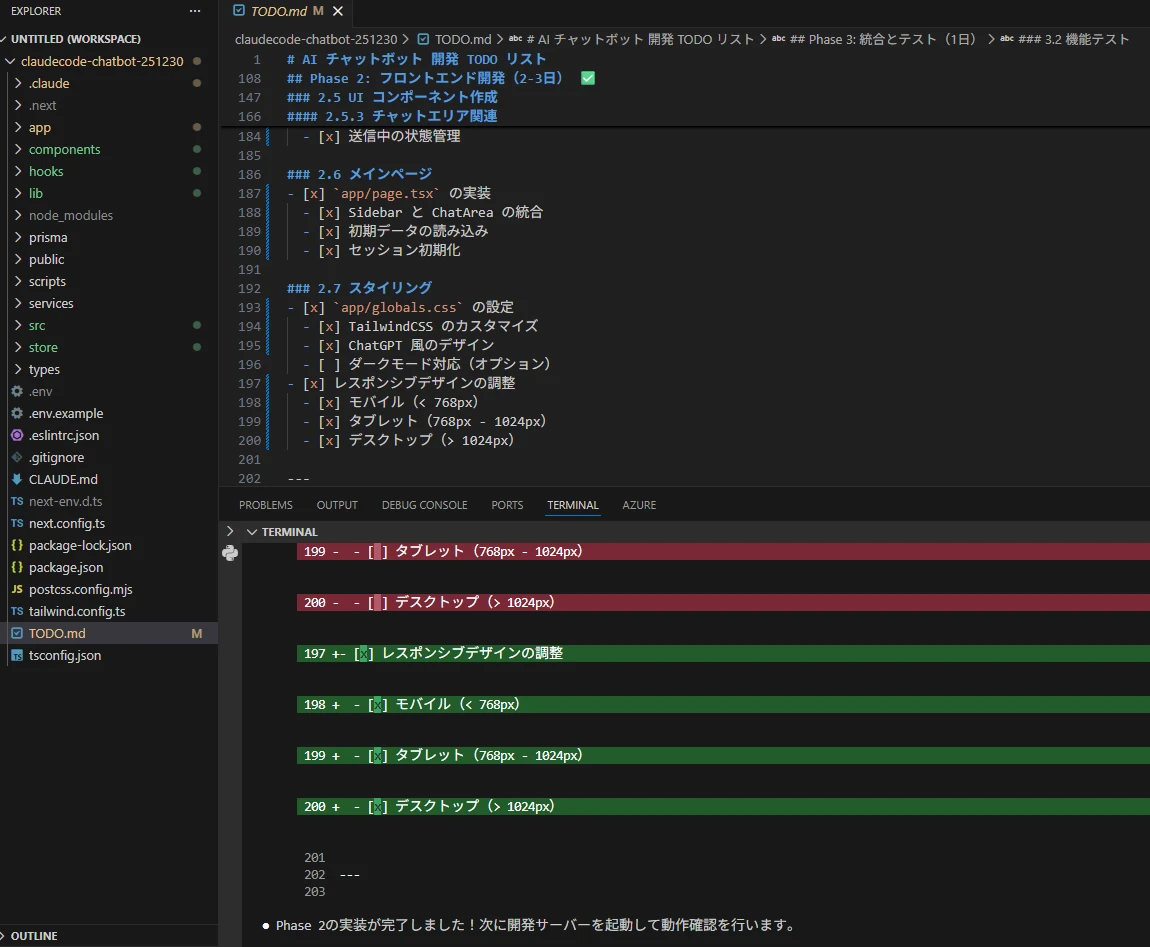The image size is (1150, 947).
Task: Click the markdown icon of CLAUDE.md
Action: point(16,479)
